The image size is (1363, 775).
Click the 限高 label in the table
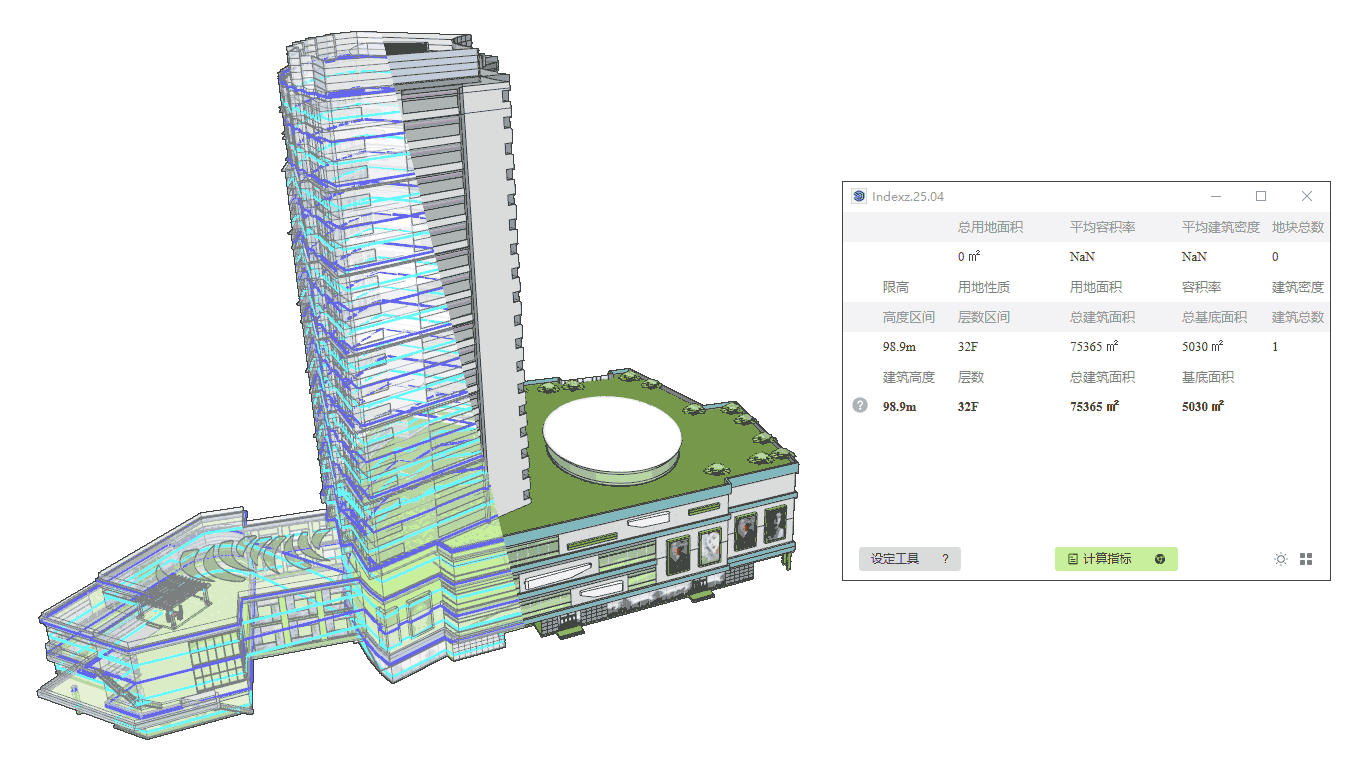coord(896,287)
